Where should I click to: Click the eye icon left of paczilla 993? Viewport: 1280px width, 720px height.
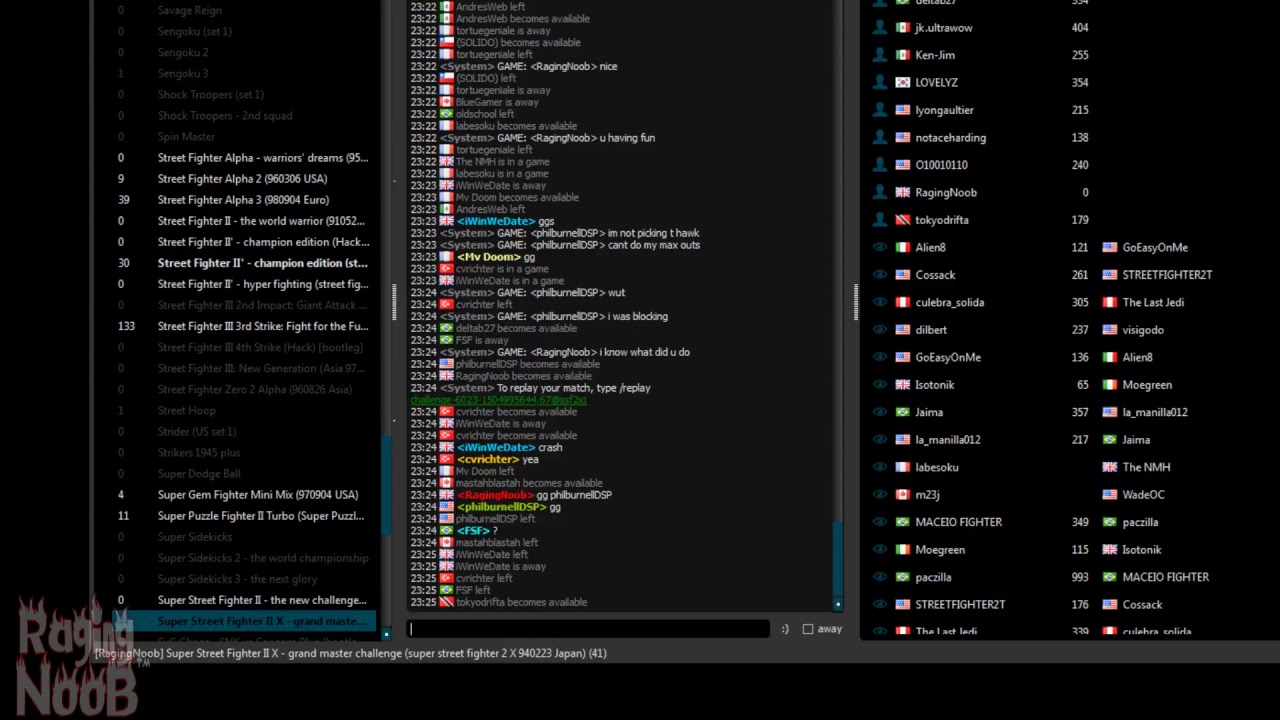tap(880, 577)
